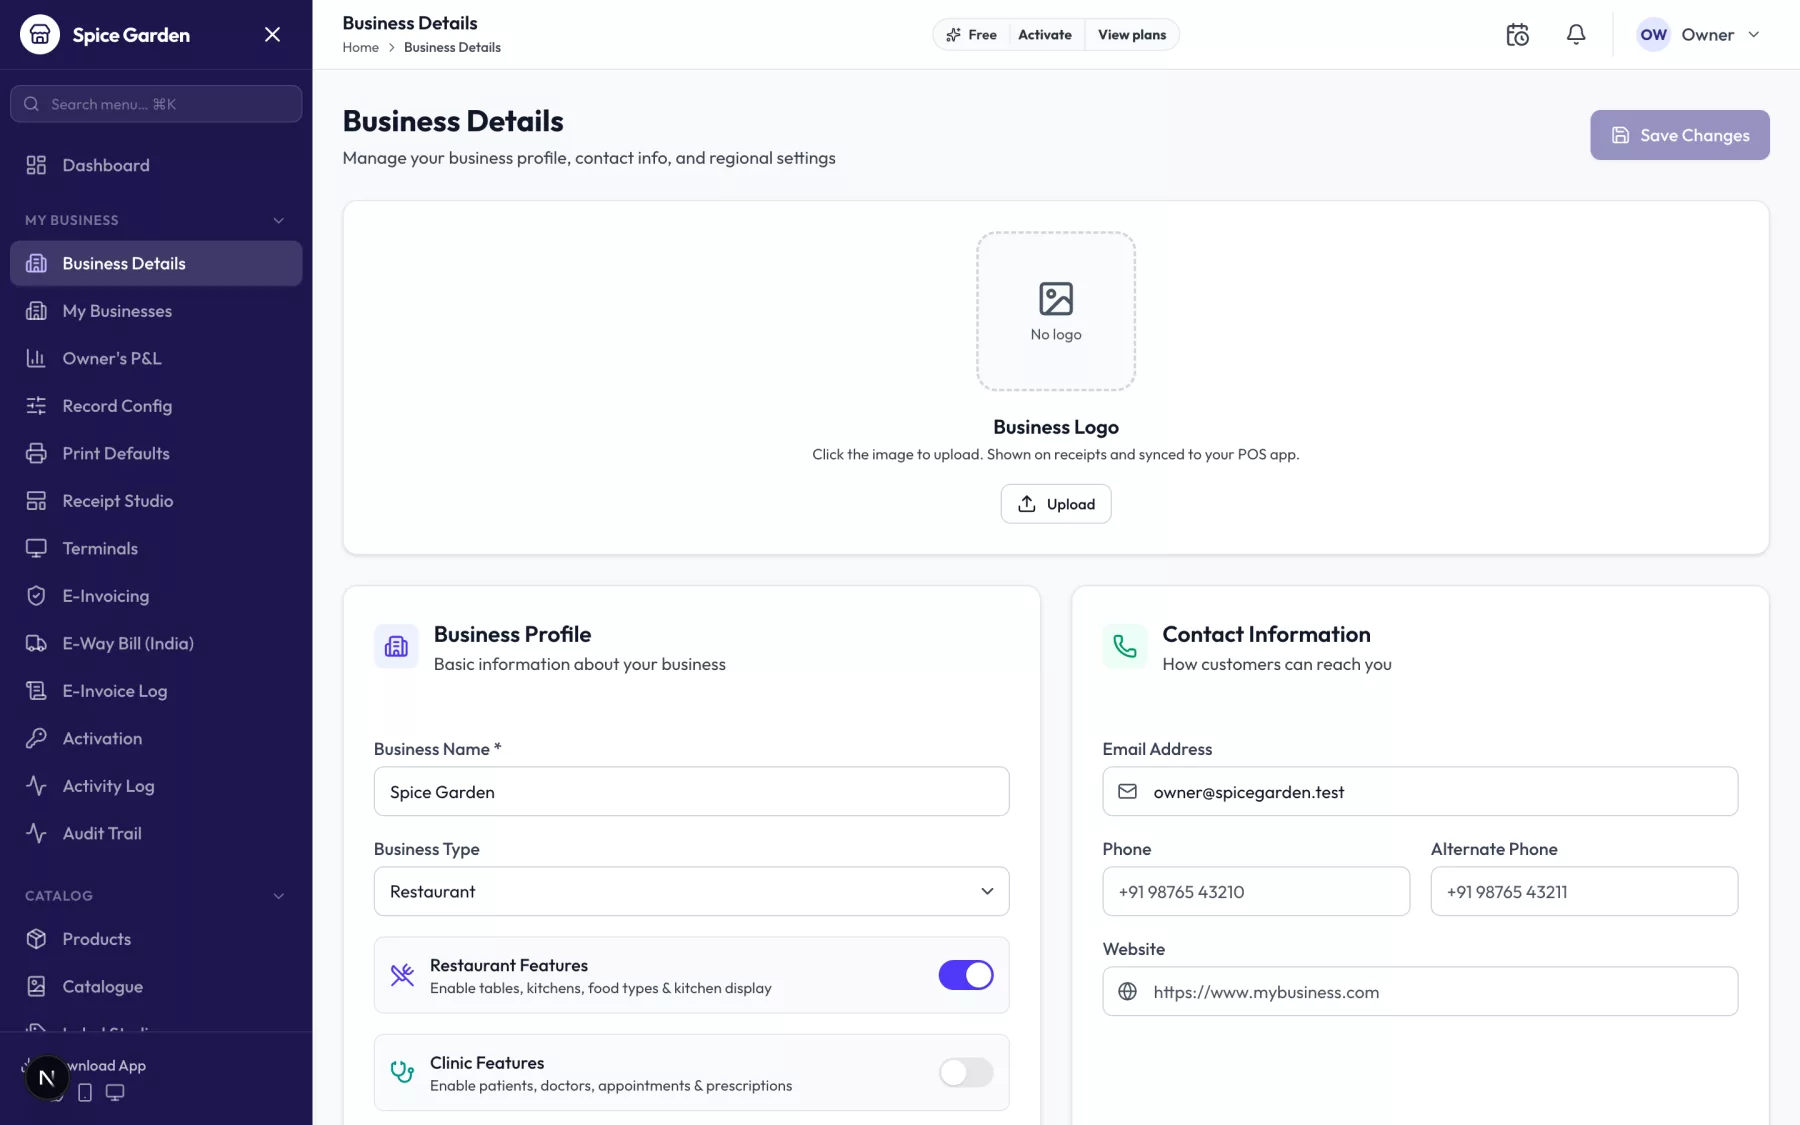Open Receipt Studio menu item
The image size is (1800, 1125).
156,501
